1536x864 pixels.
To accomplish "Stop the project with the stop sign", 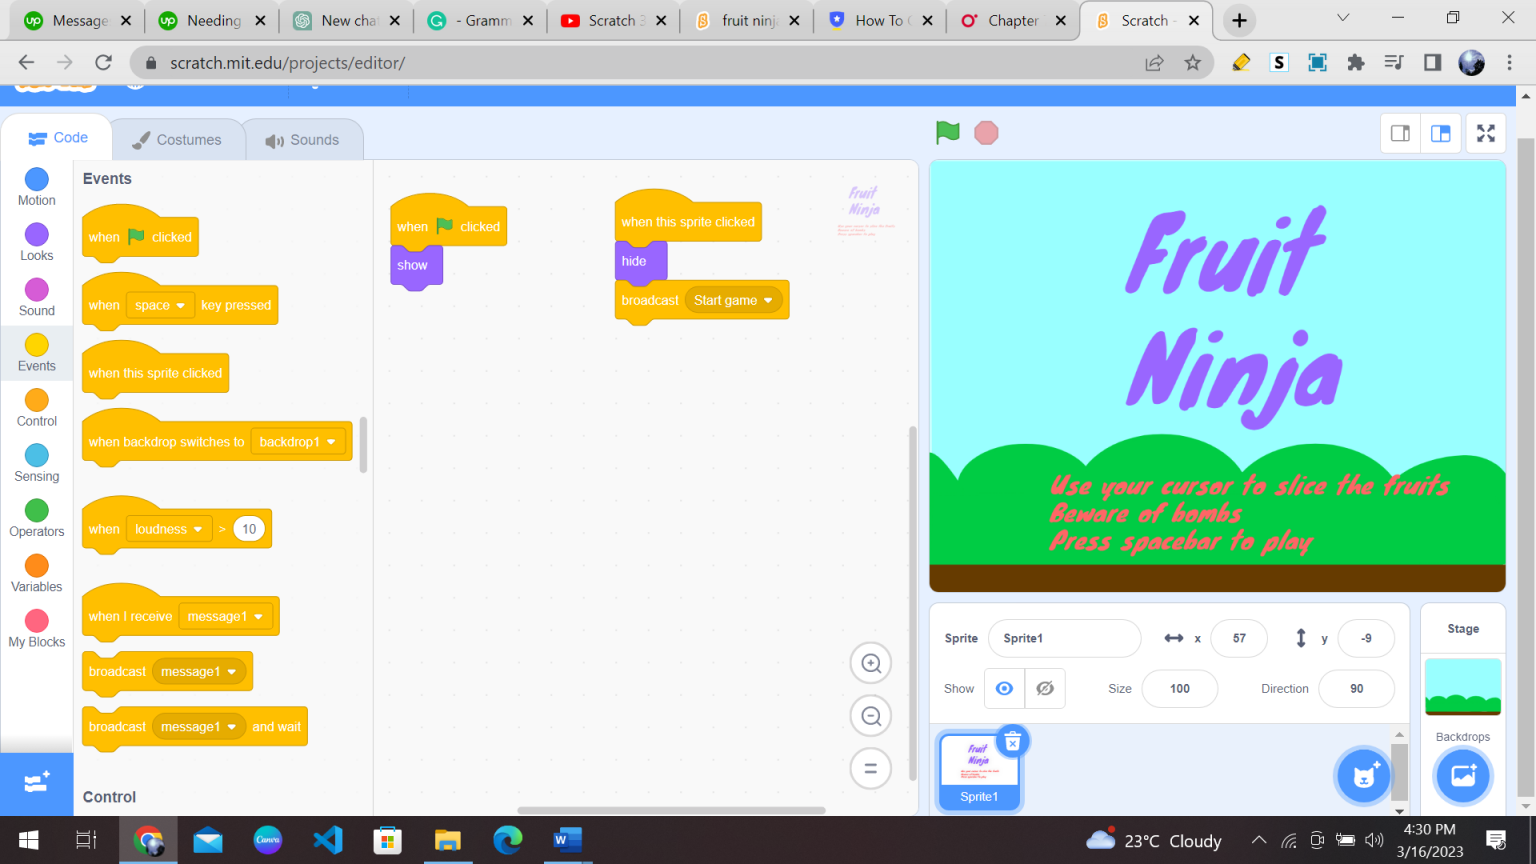I will point(986,132).
